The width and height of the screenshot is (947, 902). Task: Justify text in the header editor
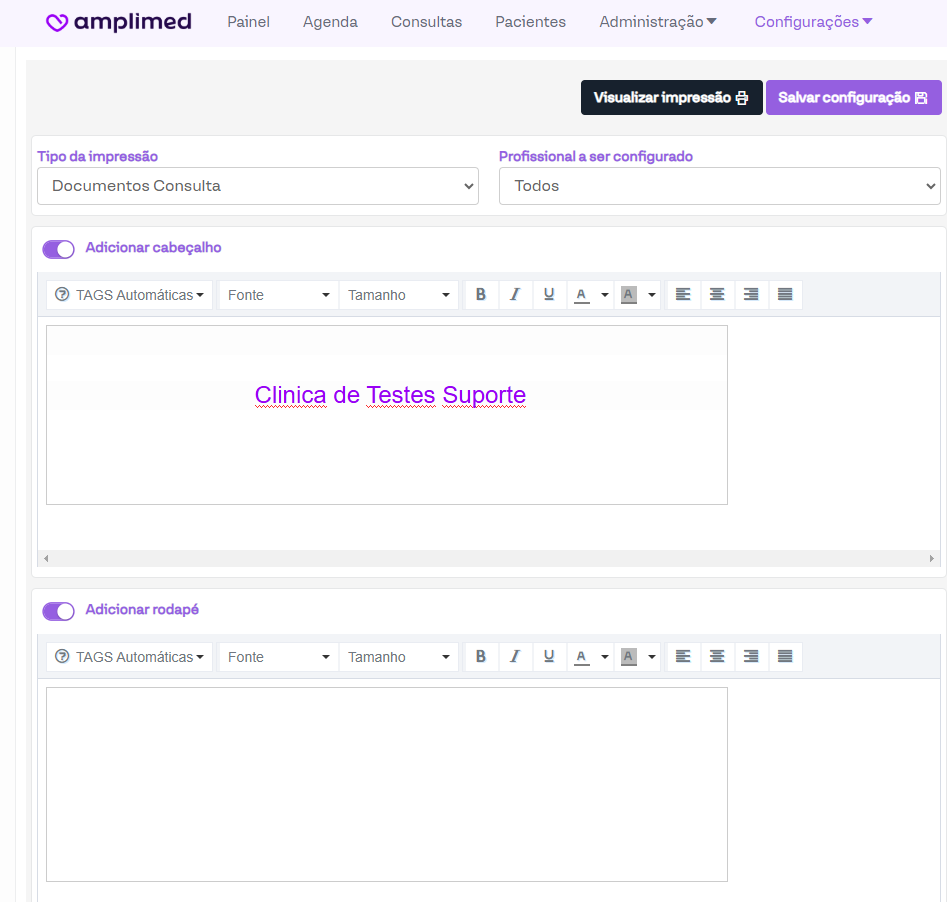[785, 295]
